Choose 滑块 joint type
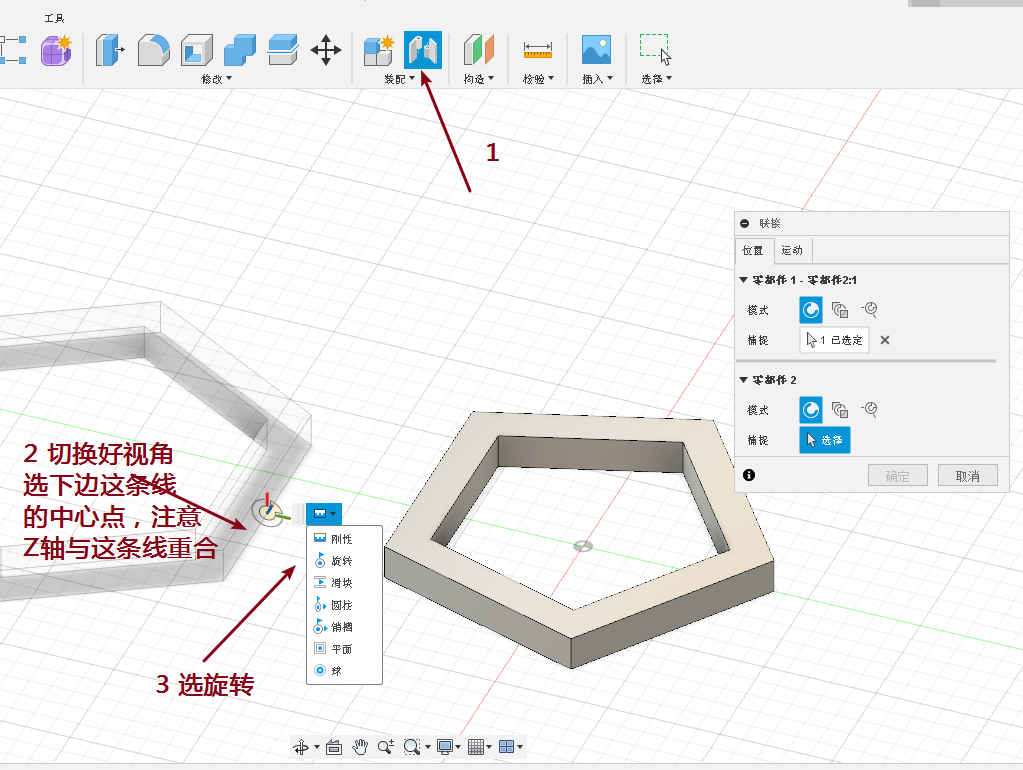Screen dimensions: 1023x770 [344, 583]
